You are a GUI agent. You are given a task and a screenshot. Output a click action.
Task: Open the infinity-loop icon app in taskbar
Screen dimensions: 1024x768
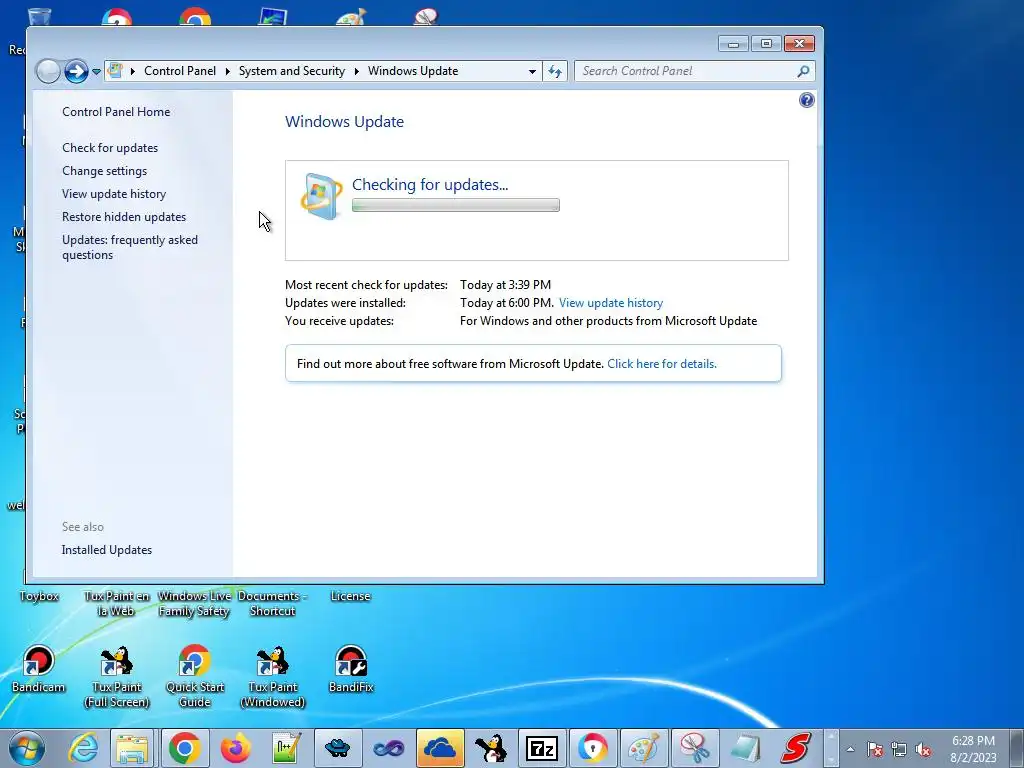coord(389,748)
